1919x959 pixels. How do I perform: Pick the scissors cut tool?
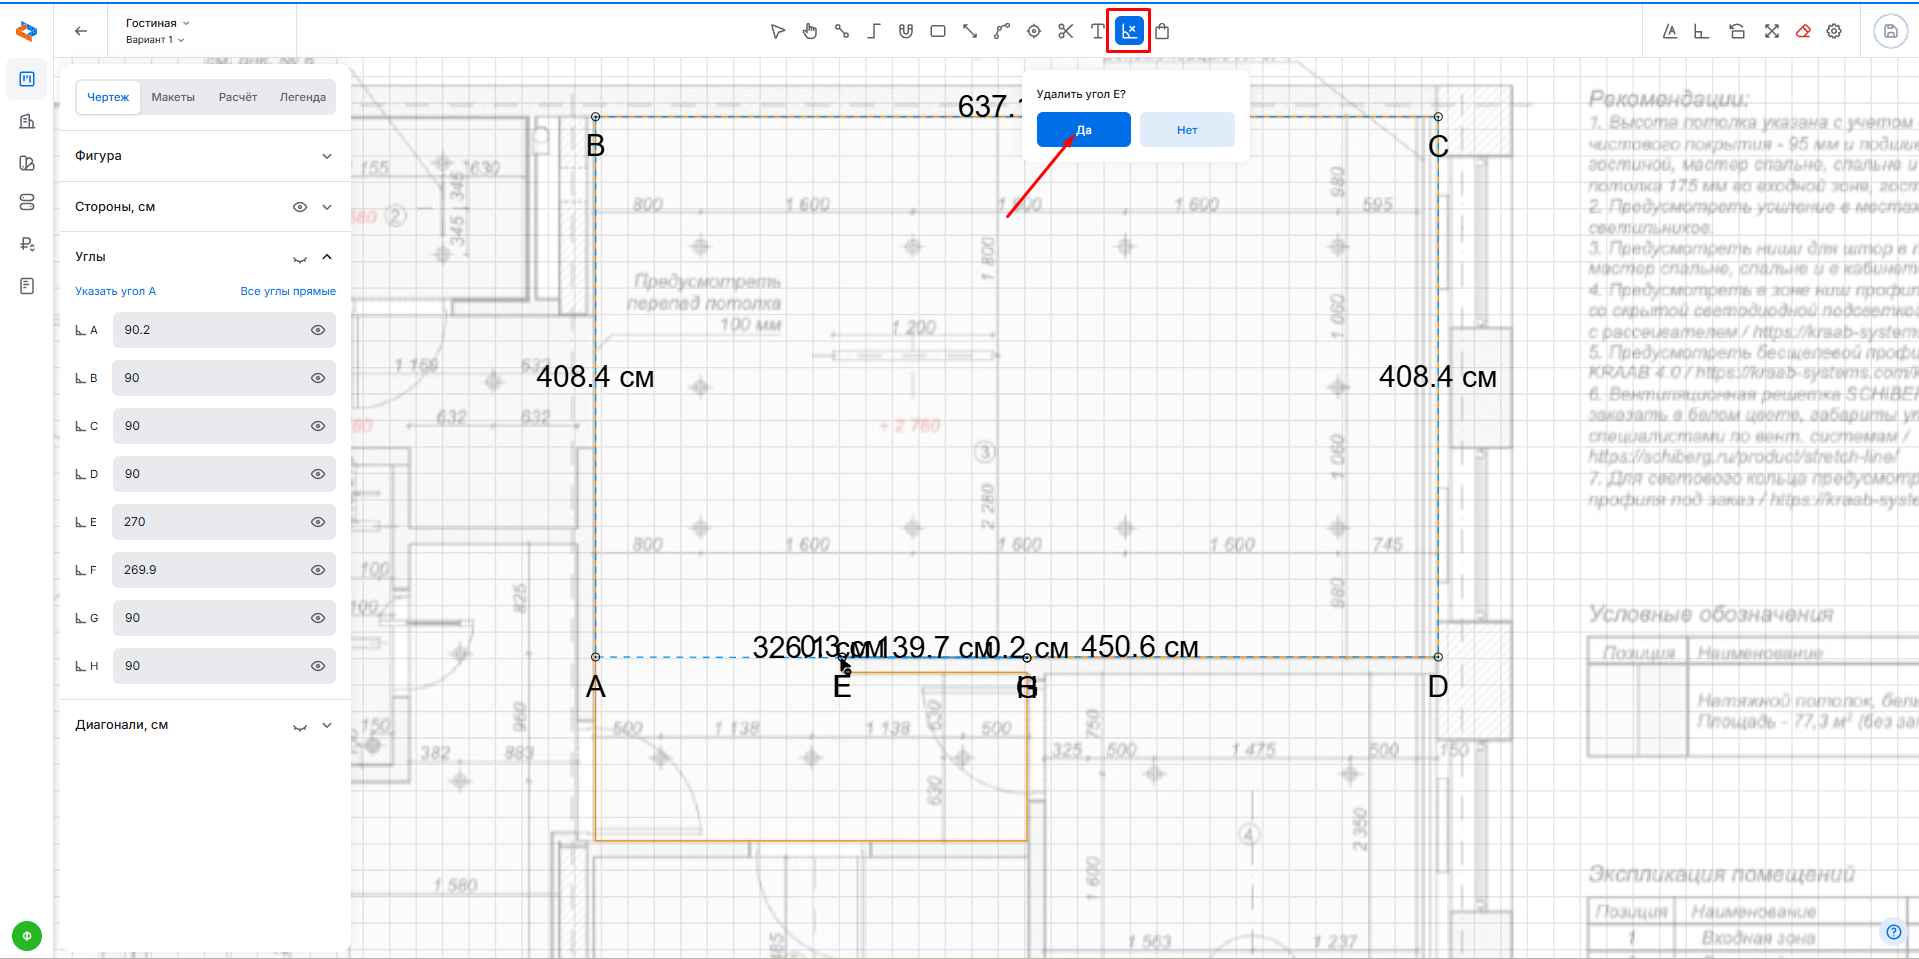coord(1066,31)
